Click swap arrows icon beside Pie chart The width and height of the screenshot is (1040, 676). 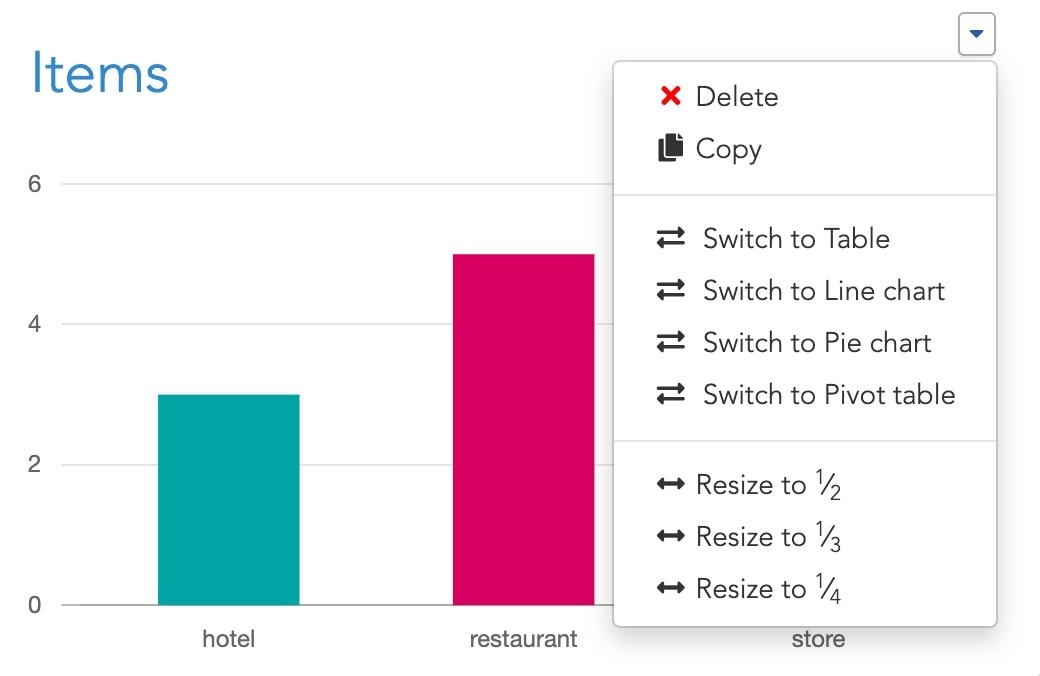tap(671, 342)
